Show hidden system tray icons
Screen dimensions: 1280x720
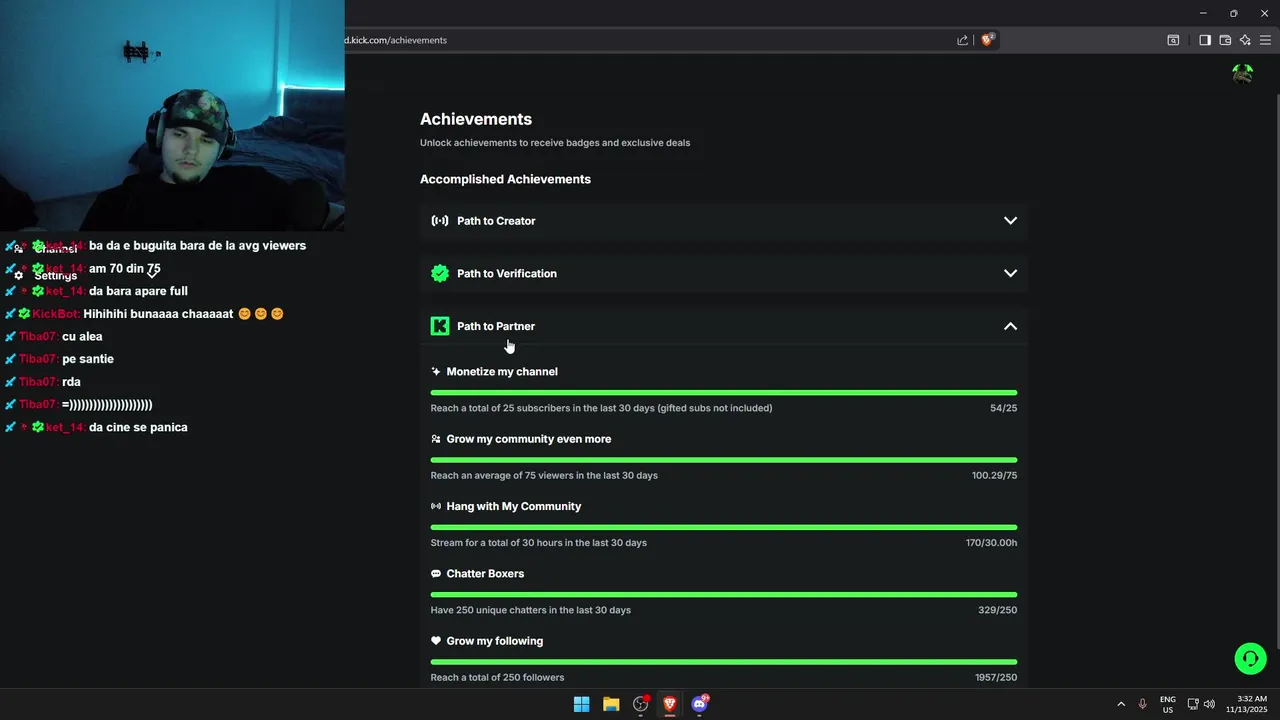click(1121, 704)
